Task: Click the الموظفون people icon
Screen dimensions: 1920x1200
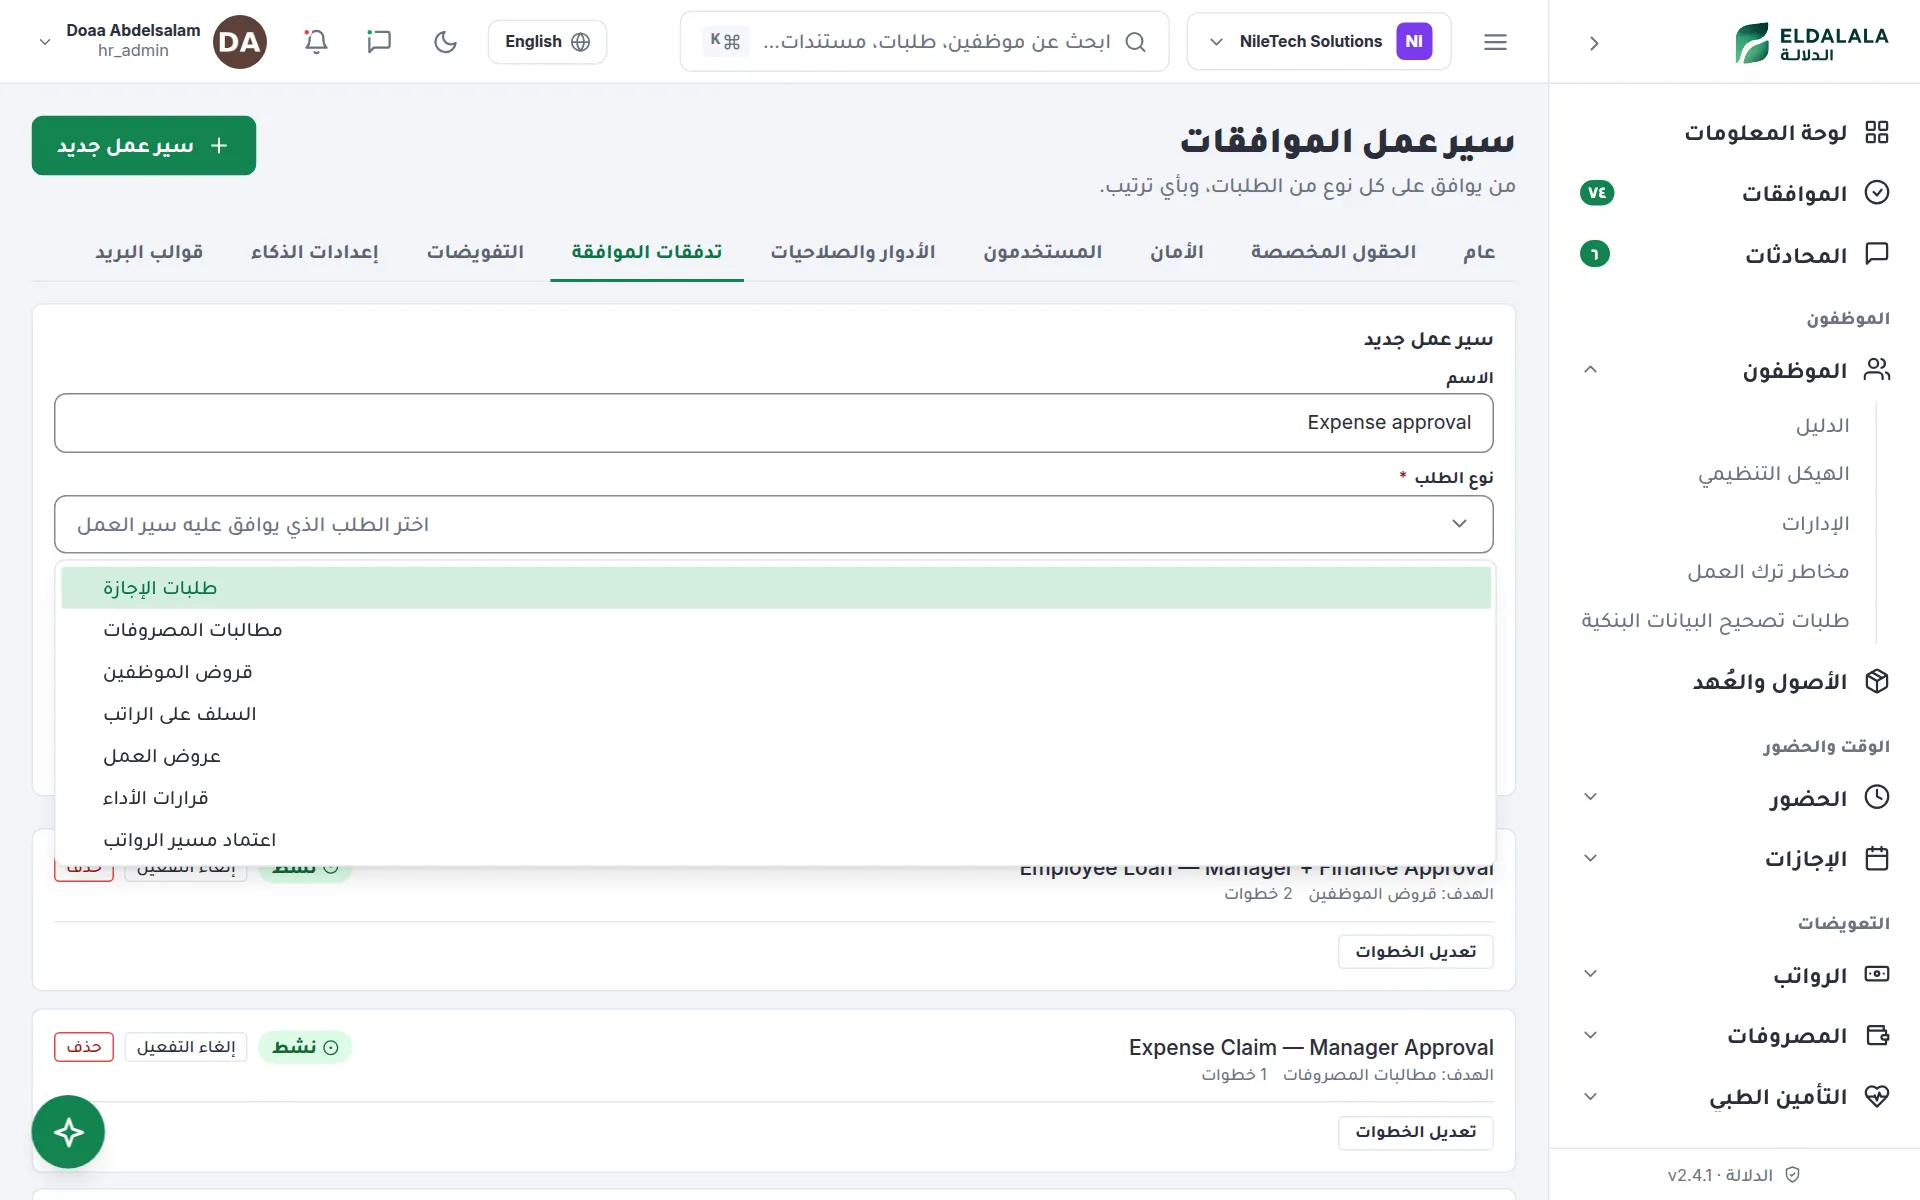Action: pos(1877,370)
